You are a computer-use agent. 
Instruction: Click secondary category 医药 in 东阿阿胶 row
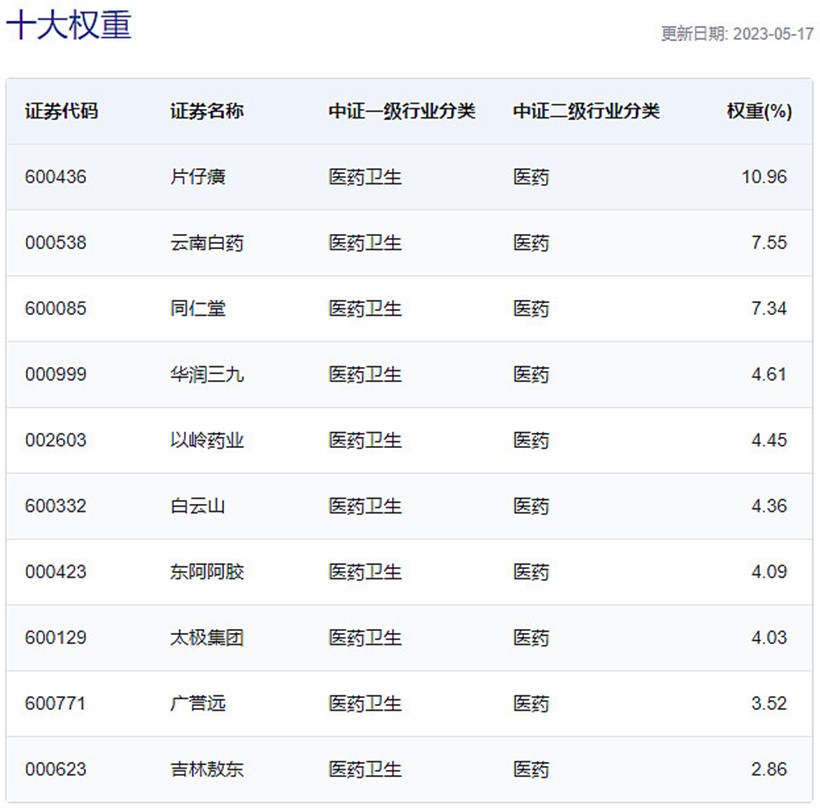[531, 572]
